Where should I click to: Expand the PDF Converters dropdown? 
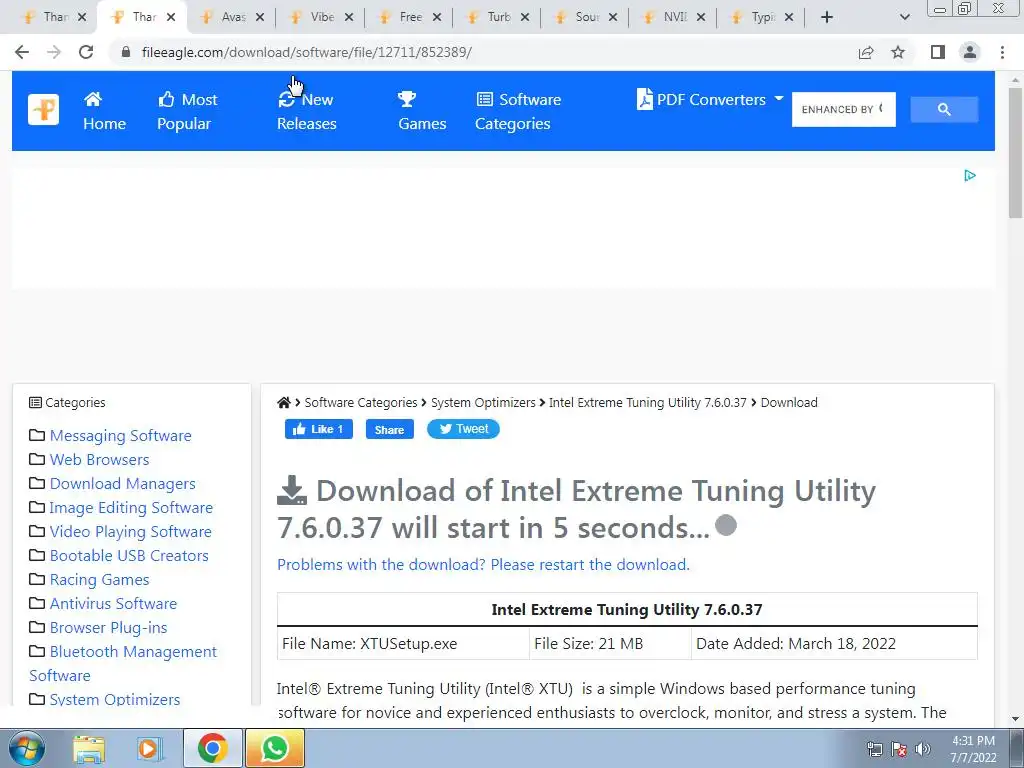[710, 99]
